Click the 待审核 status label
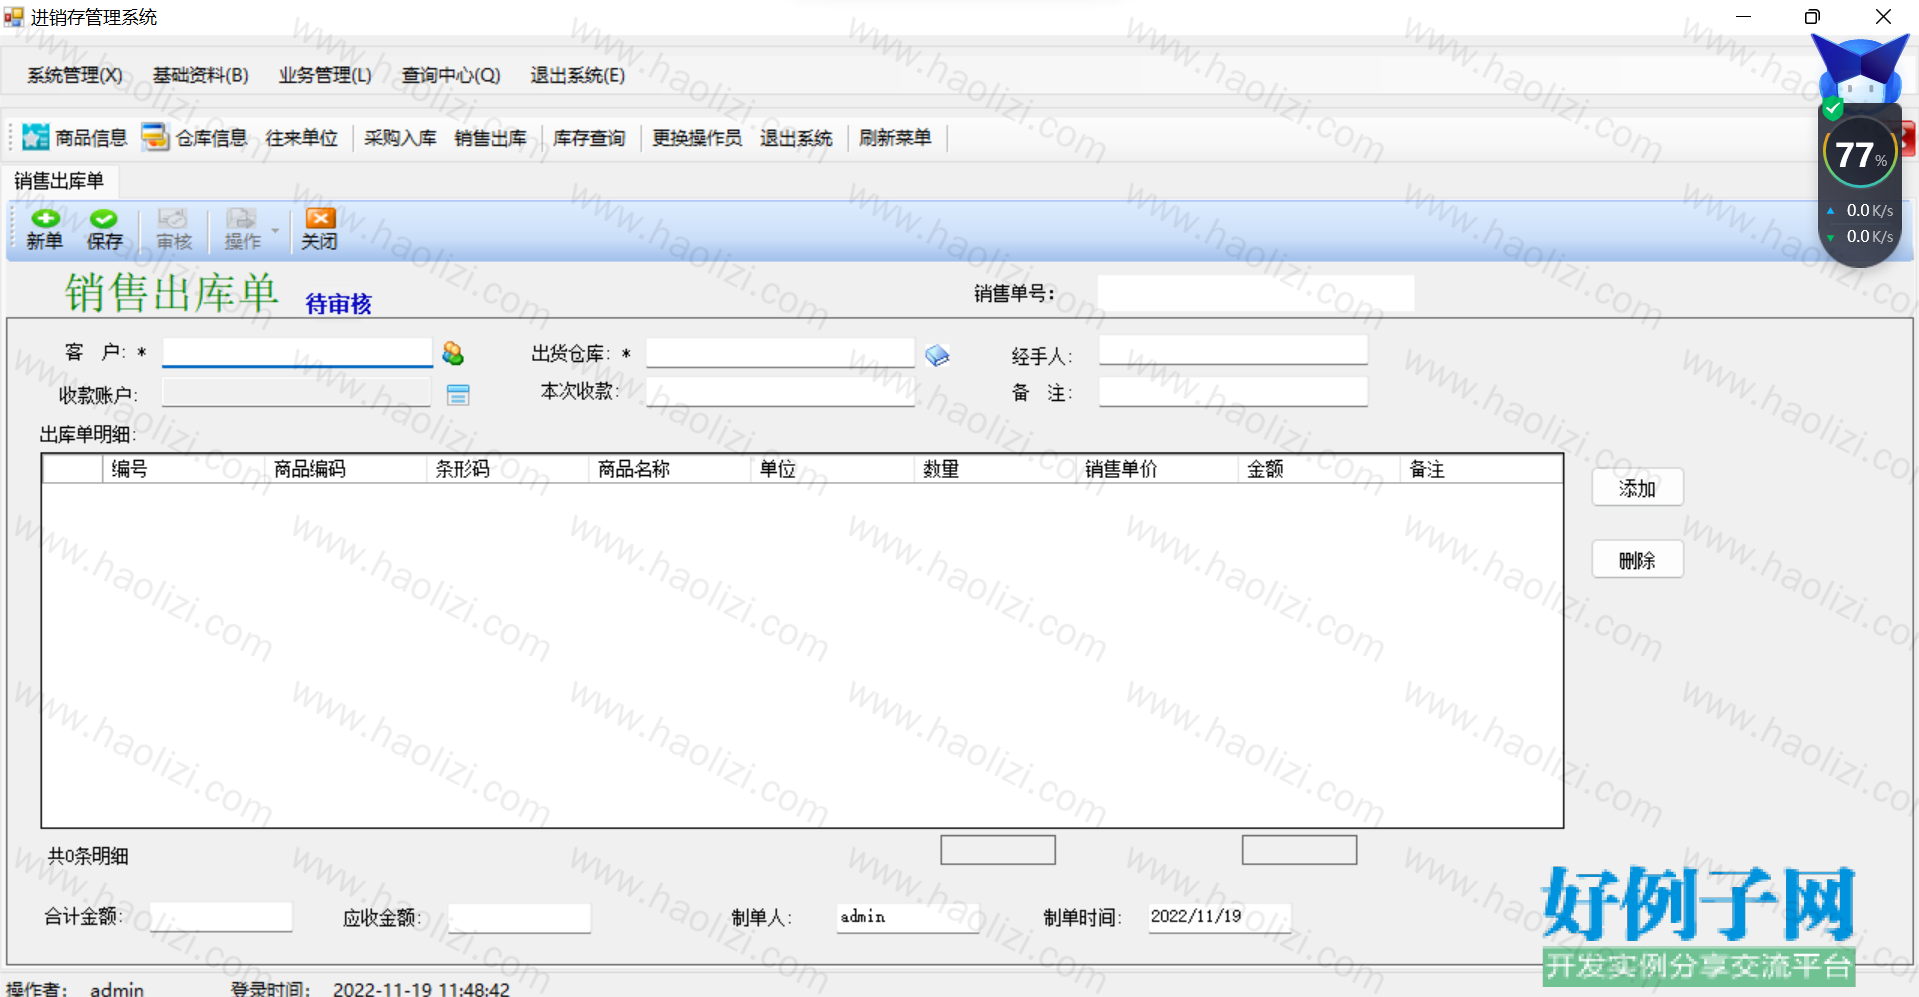The image size is (1919, 997). click(339, 304)
